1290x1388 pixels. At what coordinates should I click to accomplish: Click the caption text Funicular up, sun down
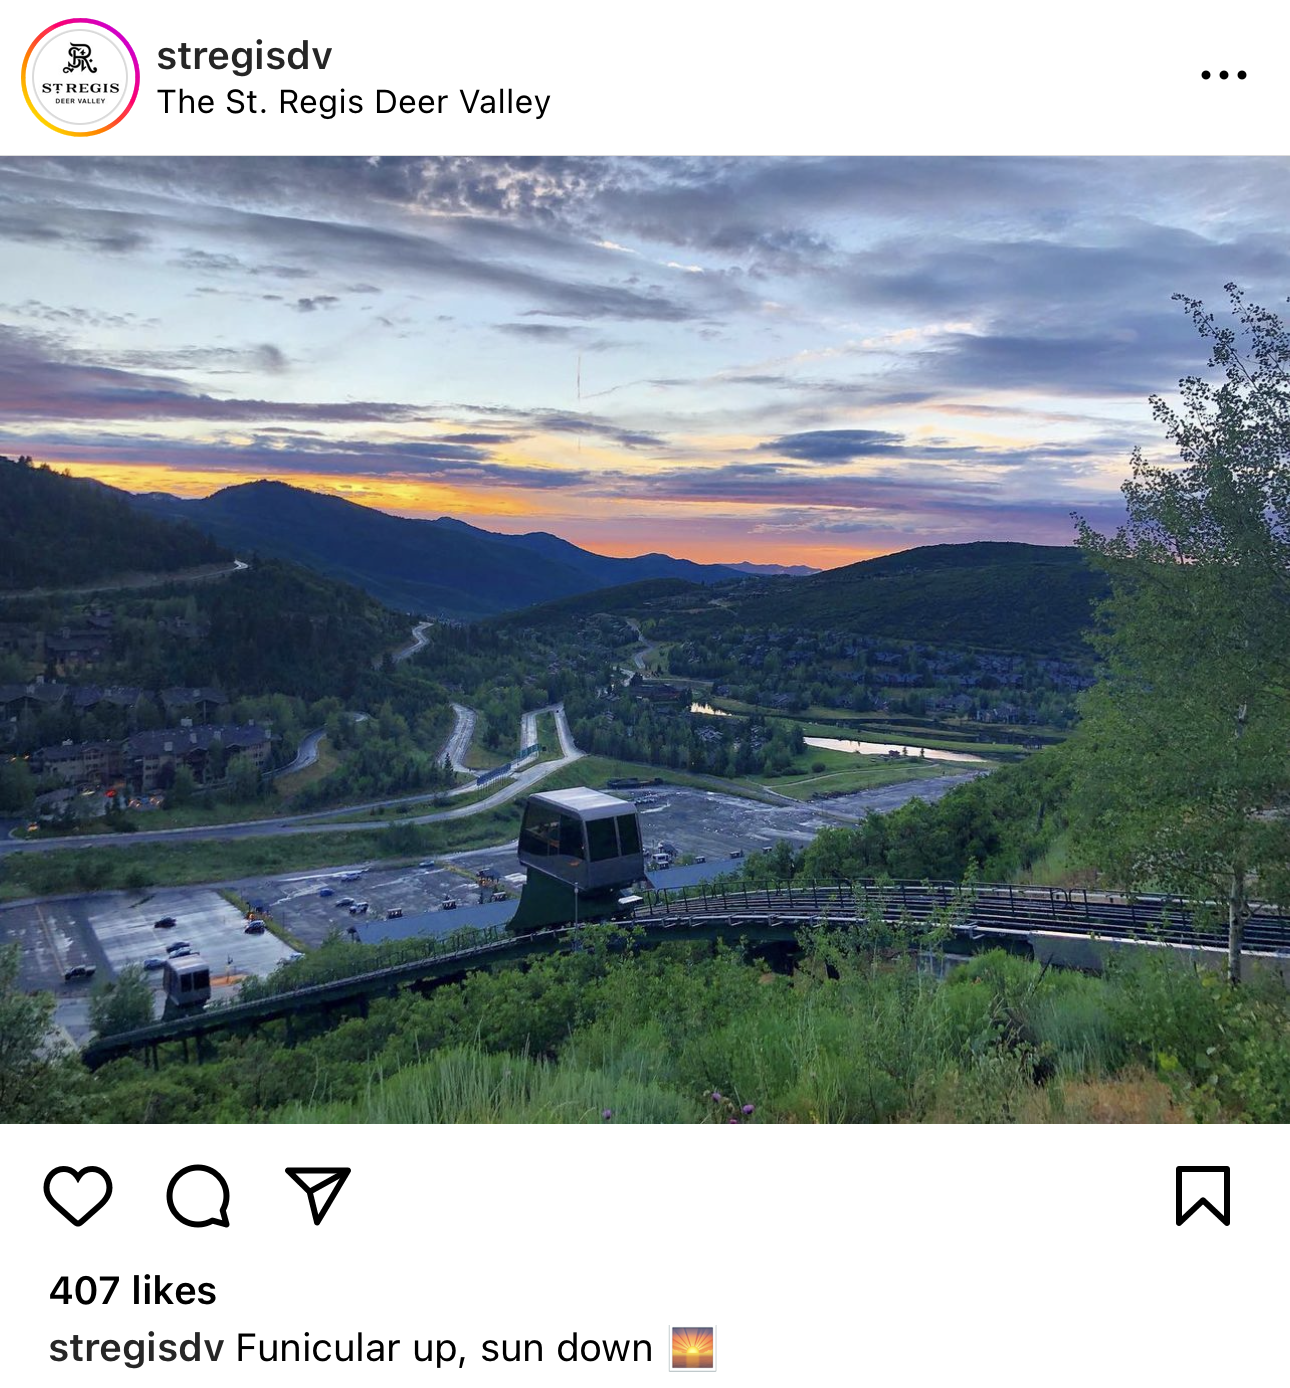(x=444, y=1348)
